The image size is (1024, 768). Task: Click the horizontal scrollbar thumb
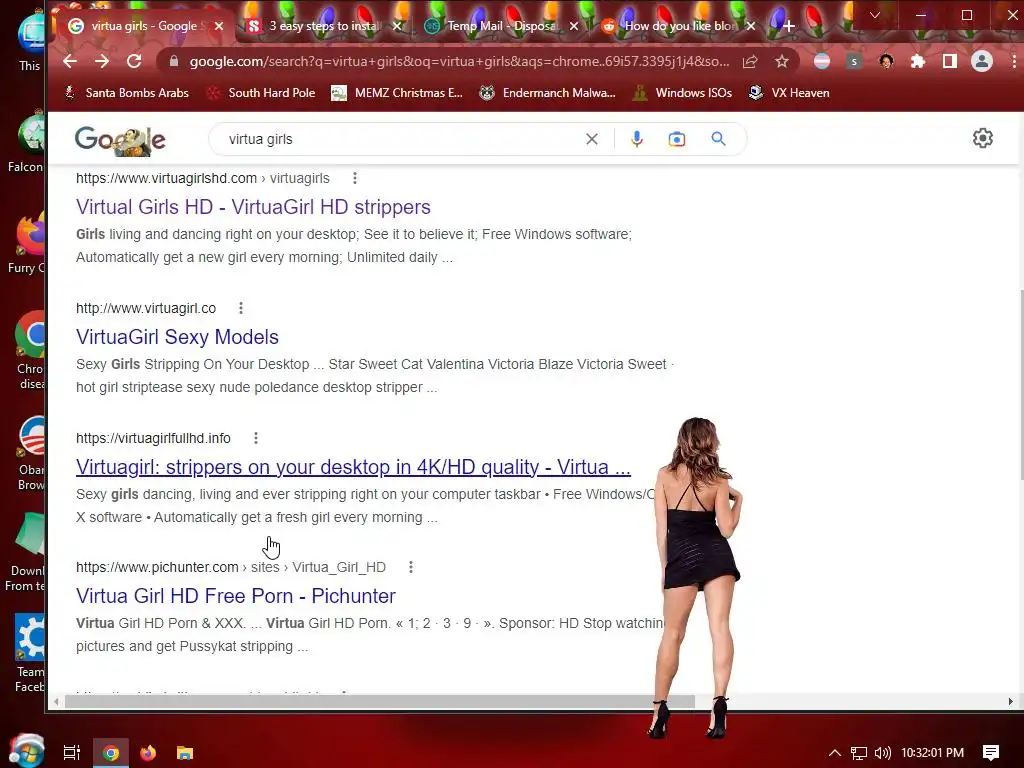tap(379, 701)
